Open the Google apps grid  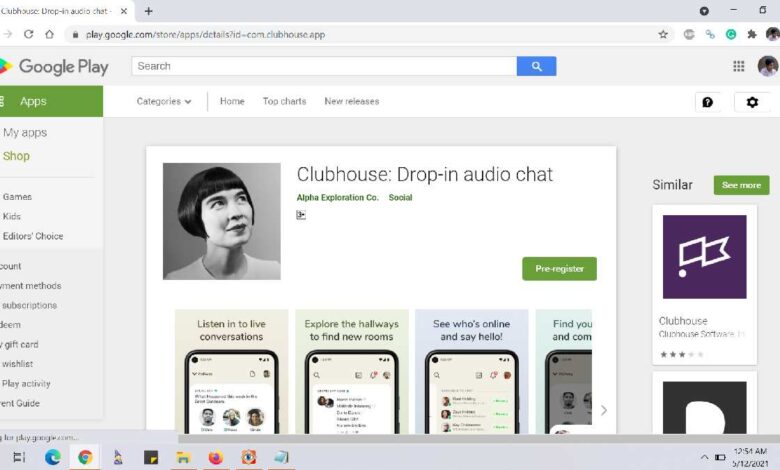click(x=739, y=66)
